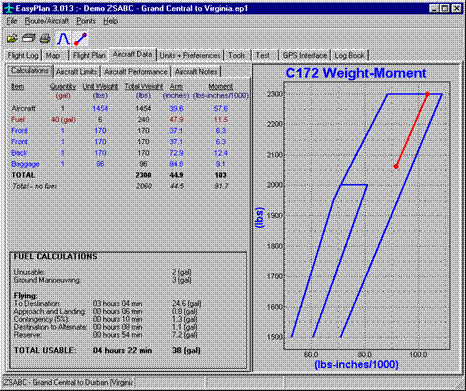Open the Route/Aircraft menu
The height and width of the screenshot is (391, 466).
pos(47,21)
